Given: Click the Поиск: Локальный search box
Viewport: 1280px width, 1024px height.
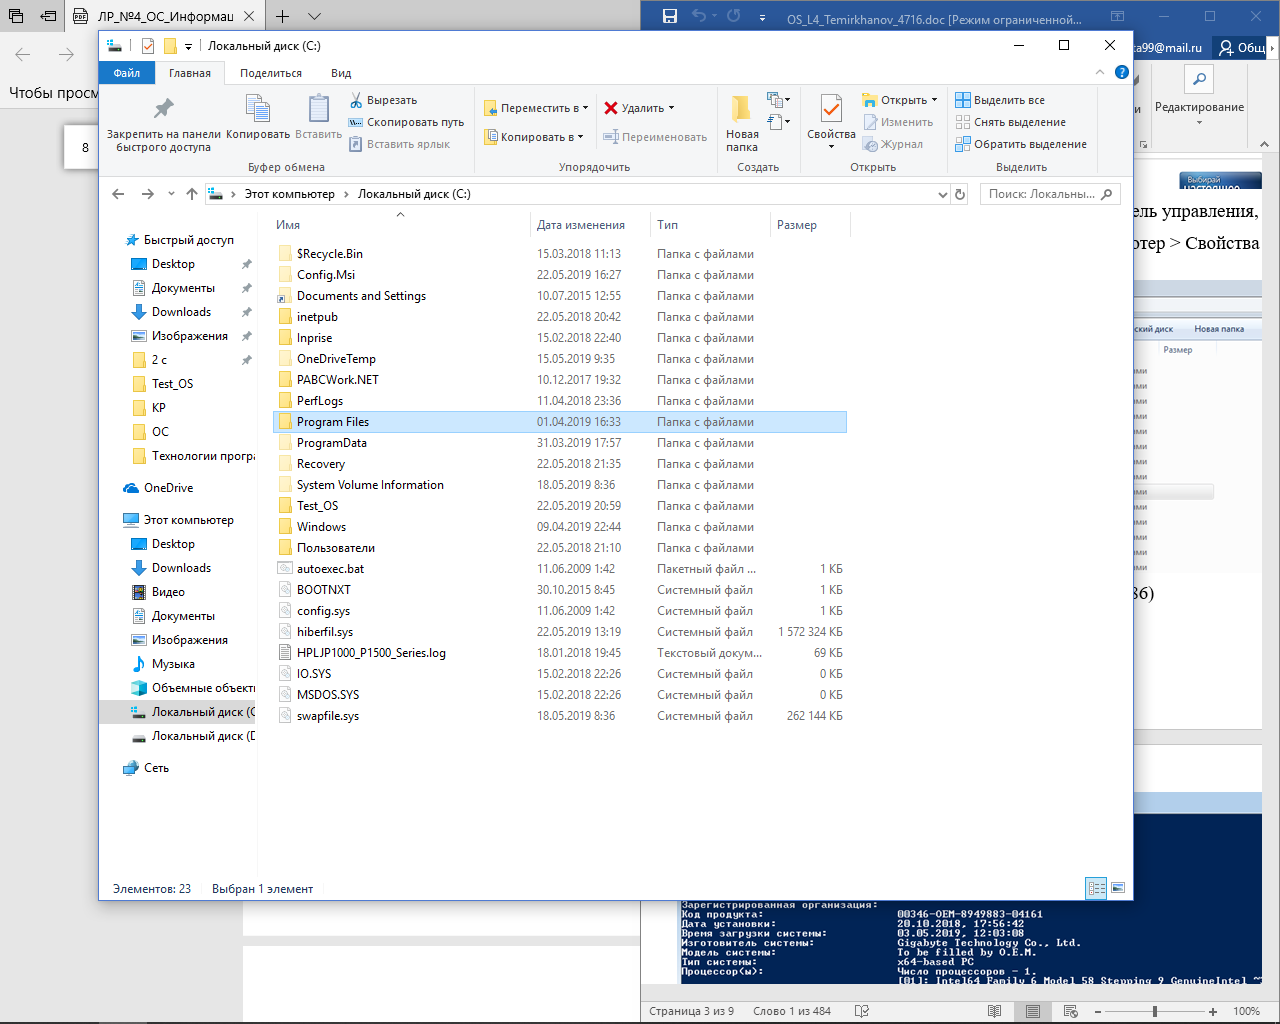Looking at the screenshot, I should pyautogui.click(x=1050, y=194).
